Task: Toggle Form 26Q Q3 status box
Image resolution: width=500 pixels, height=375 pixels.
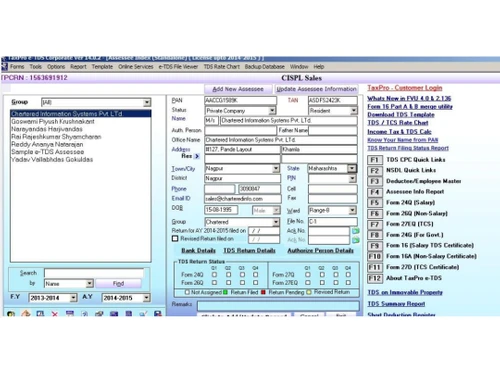Action: pos(242,282)
